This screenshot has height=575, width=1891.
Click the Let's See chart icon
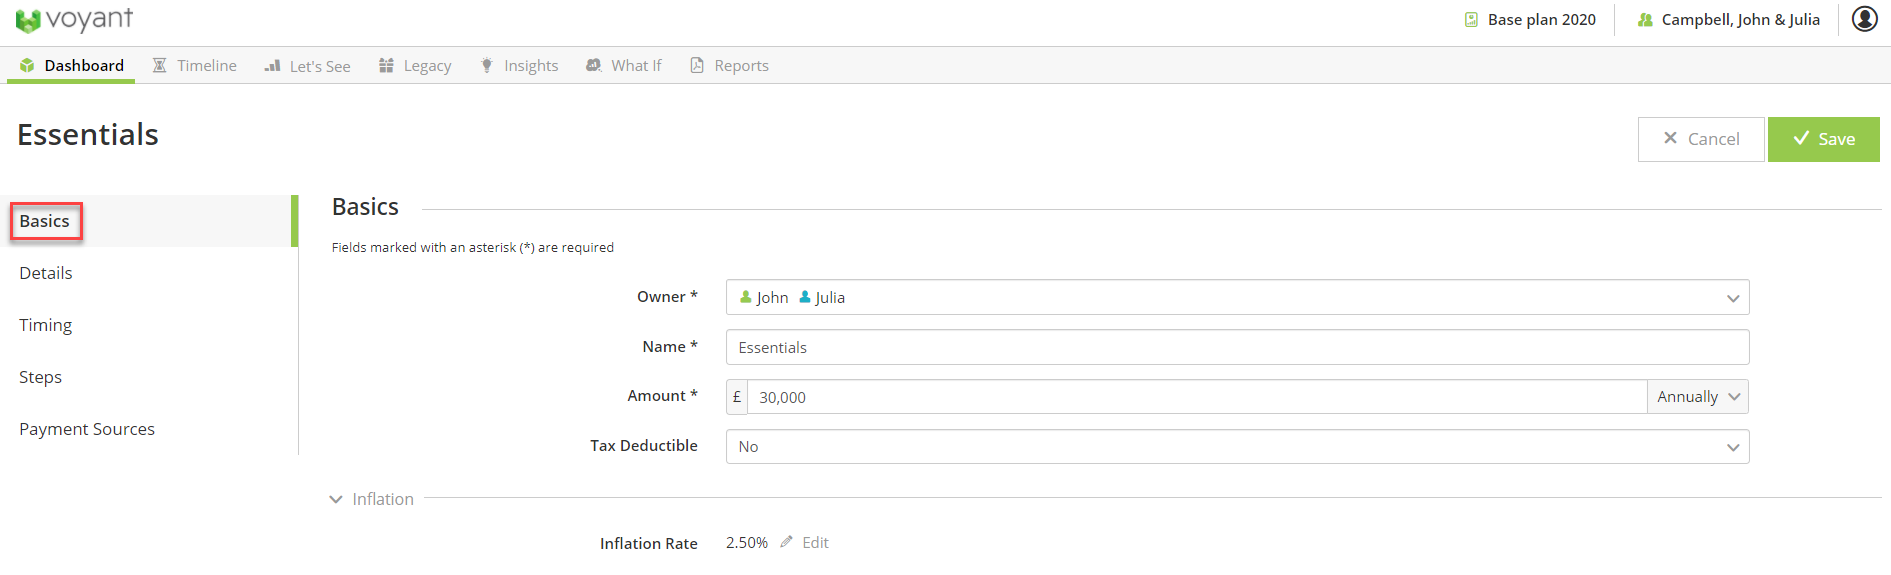tap(272, 66)
